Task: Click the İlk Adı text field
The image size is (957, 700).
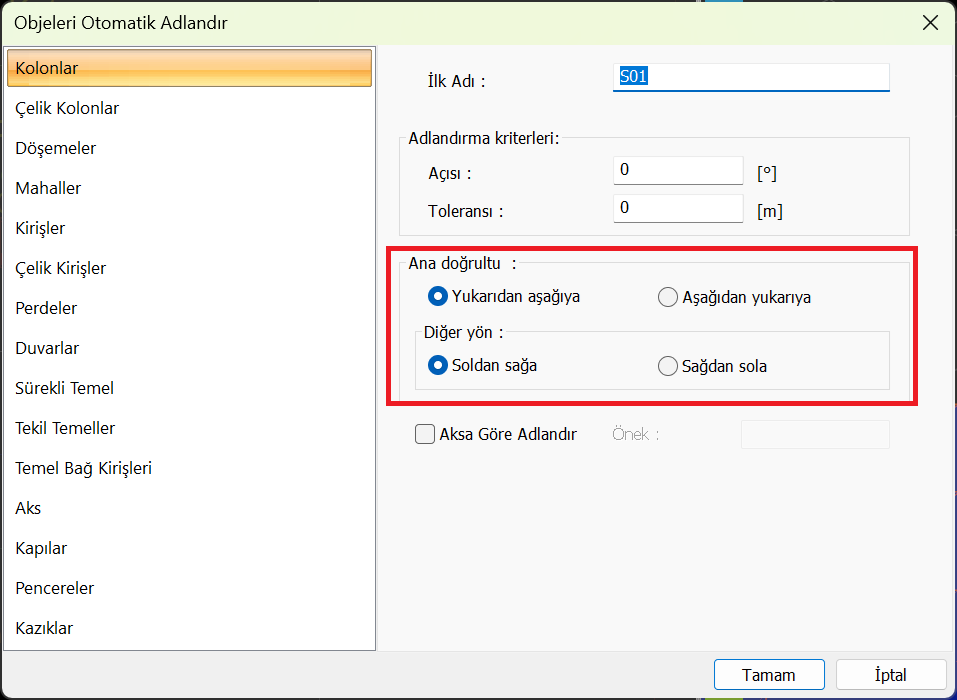Action: [750, 77]
